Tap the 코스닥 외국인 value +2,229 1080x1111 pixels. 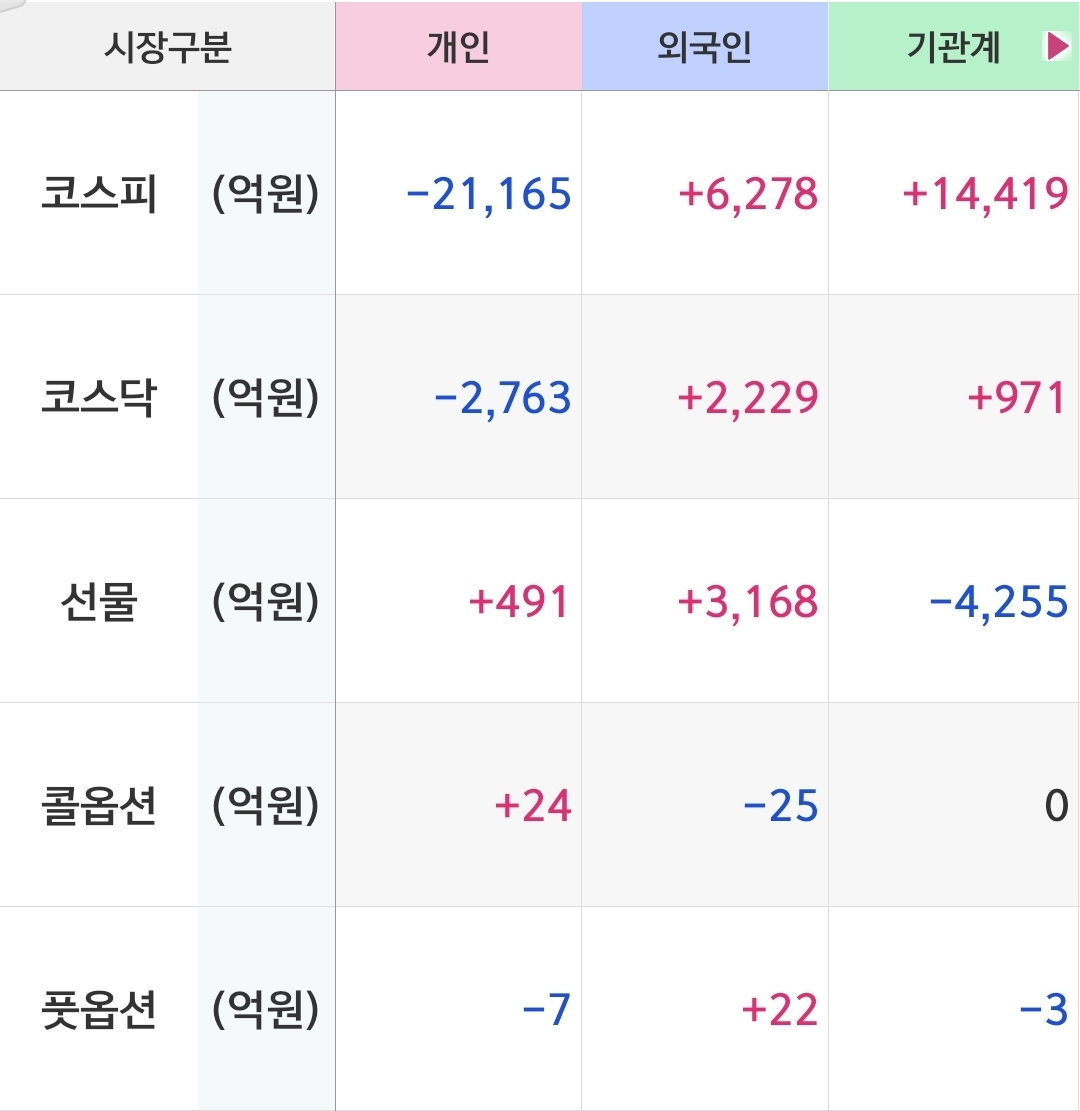coord(748,398)
